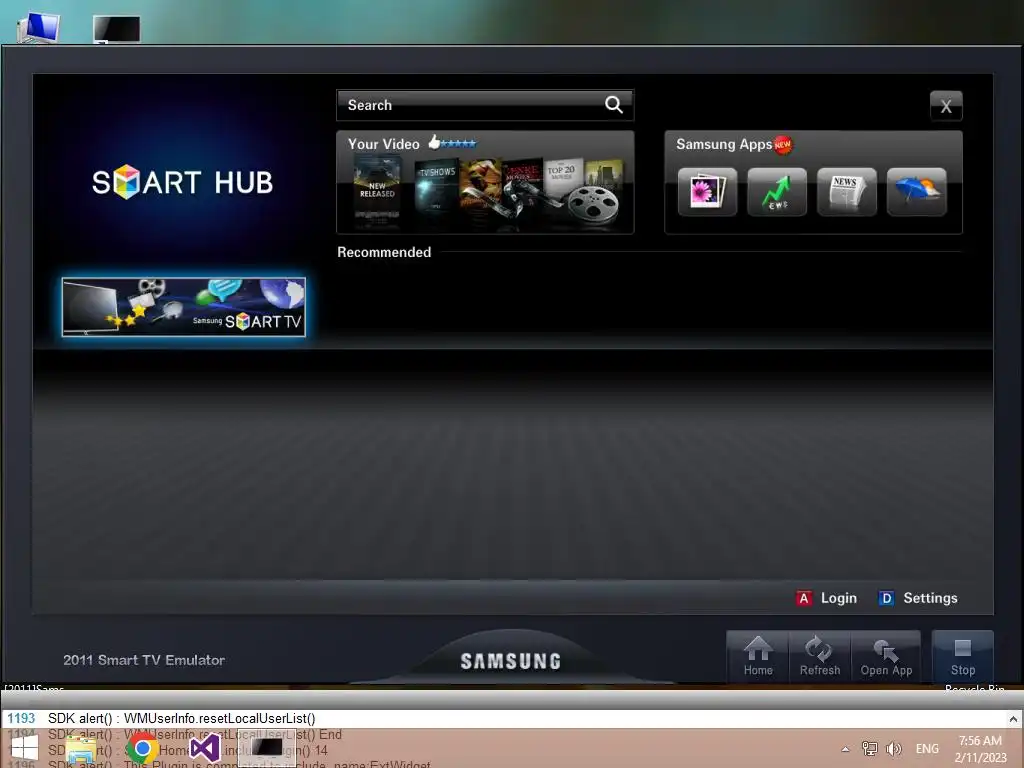This screenshot has height=768, width=1024.
Task: Select the New Released movie poster
Action: point(377,190)
